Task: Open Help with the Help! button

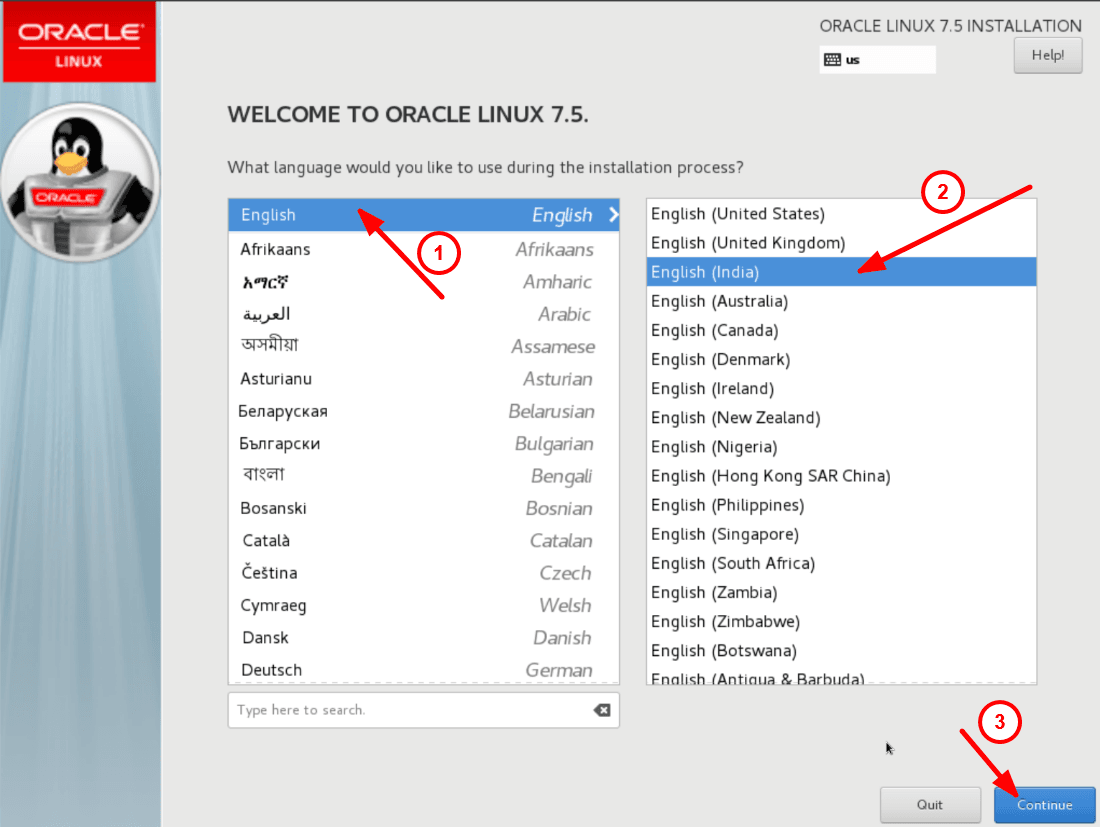Action: (x=1047, y=55)
